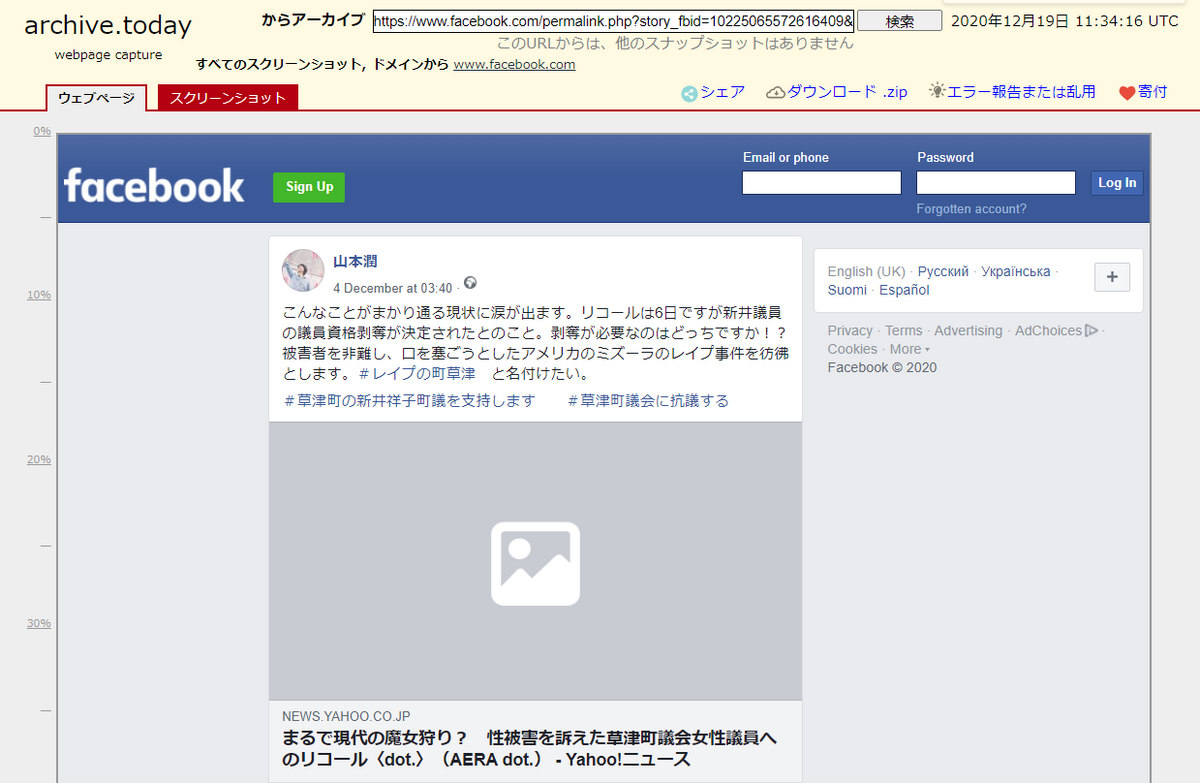Jump to the 0% page marker

point(43,131)
